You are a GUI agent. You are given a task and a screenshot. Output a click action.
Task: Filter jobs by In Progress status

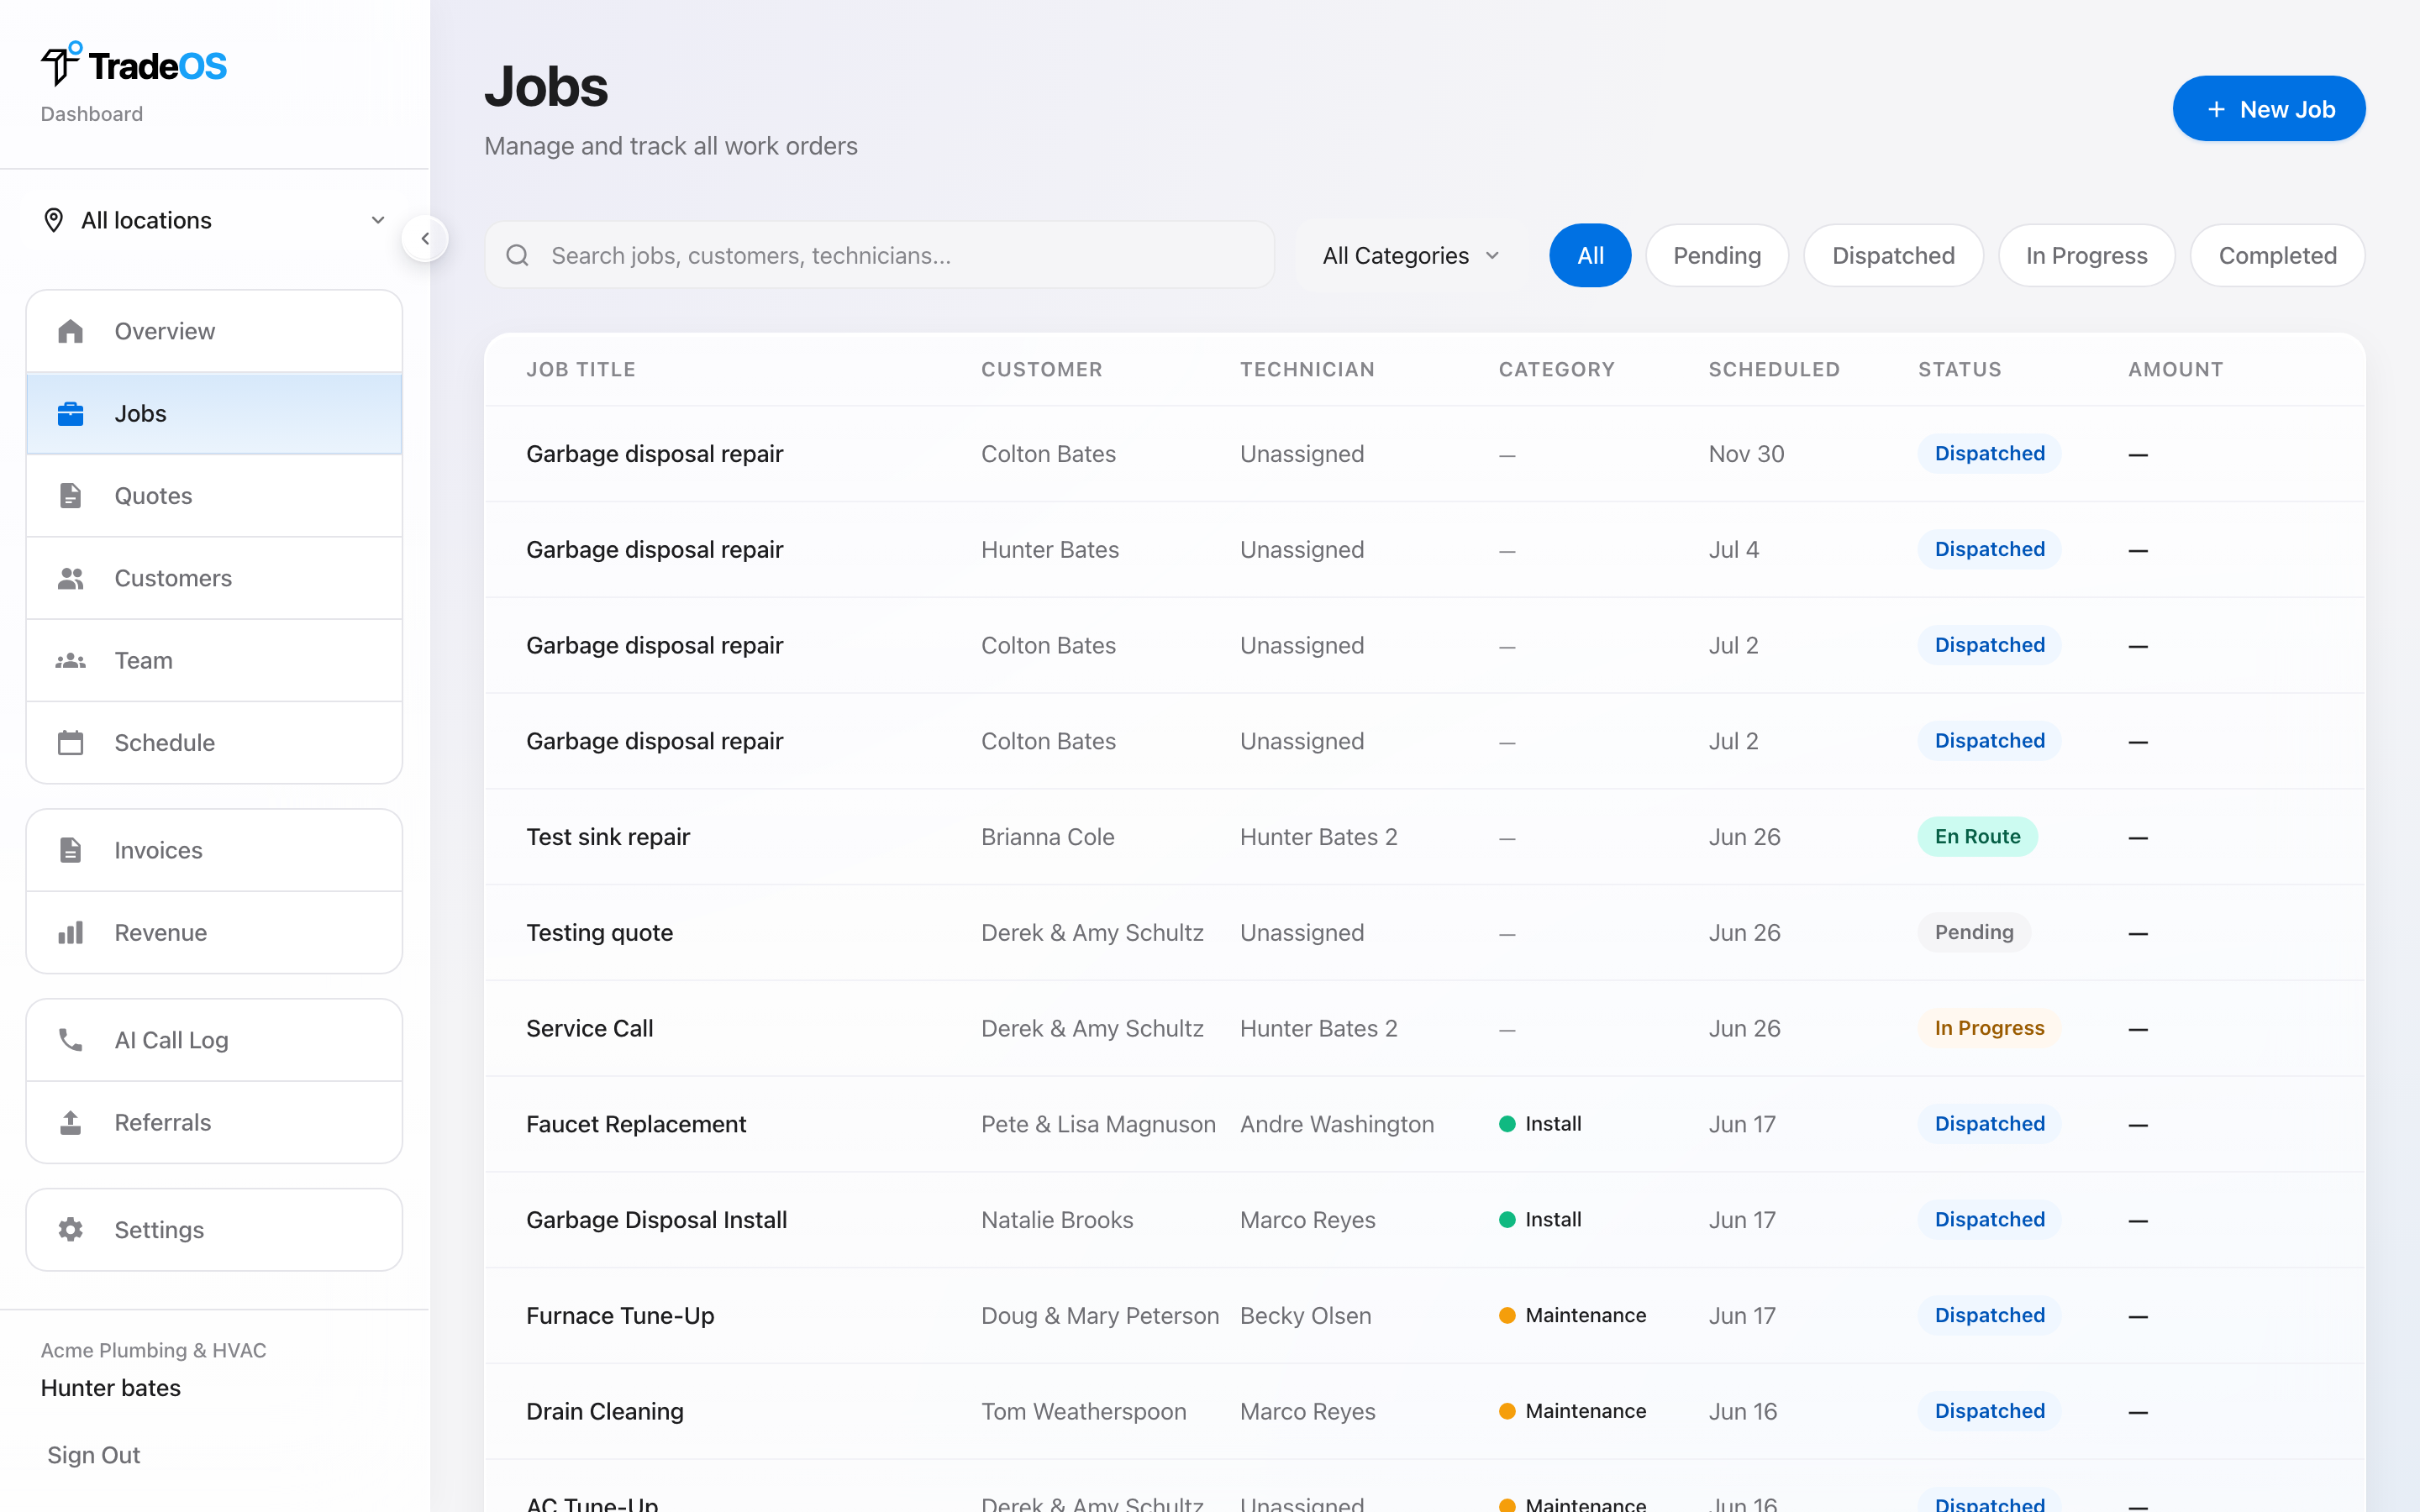coord(2086,255)
